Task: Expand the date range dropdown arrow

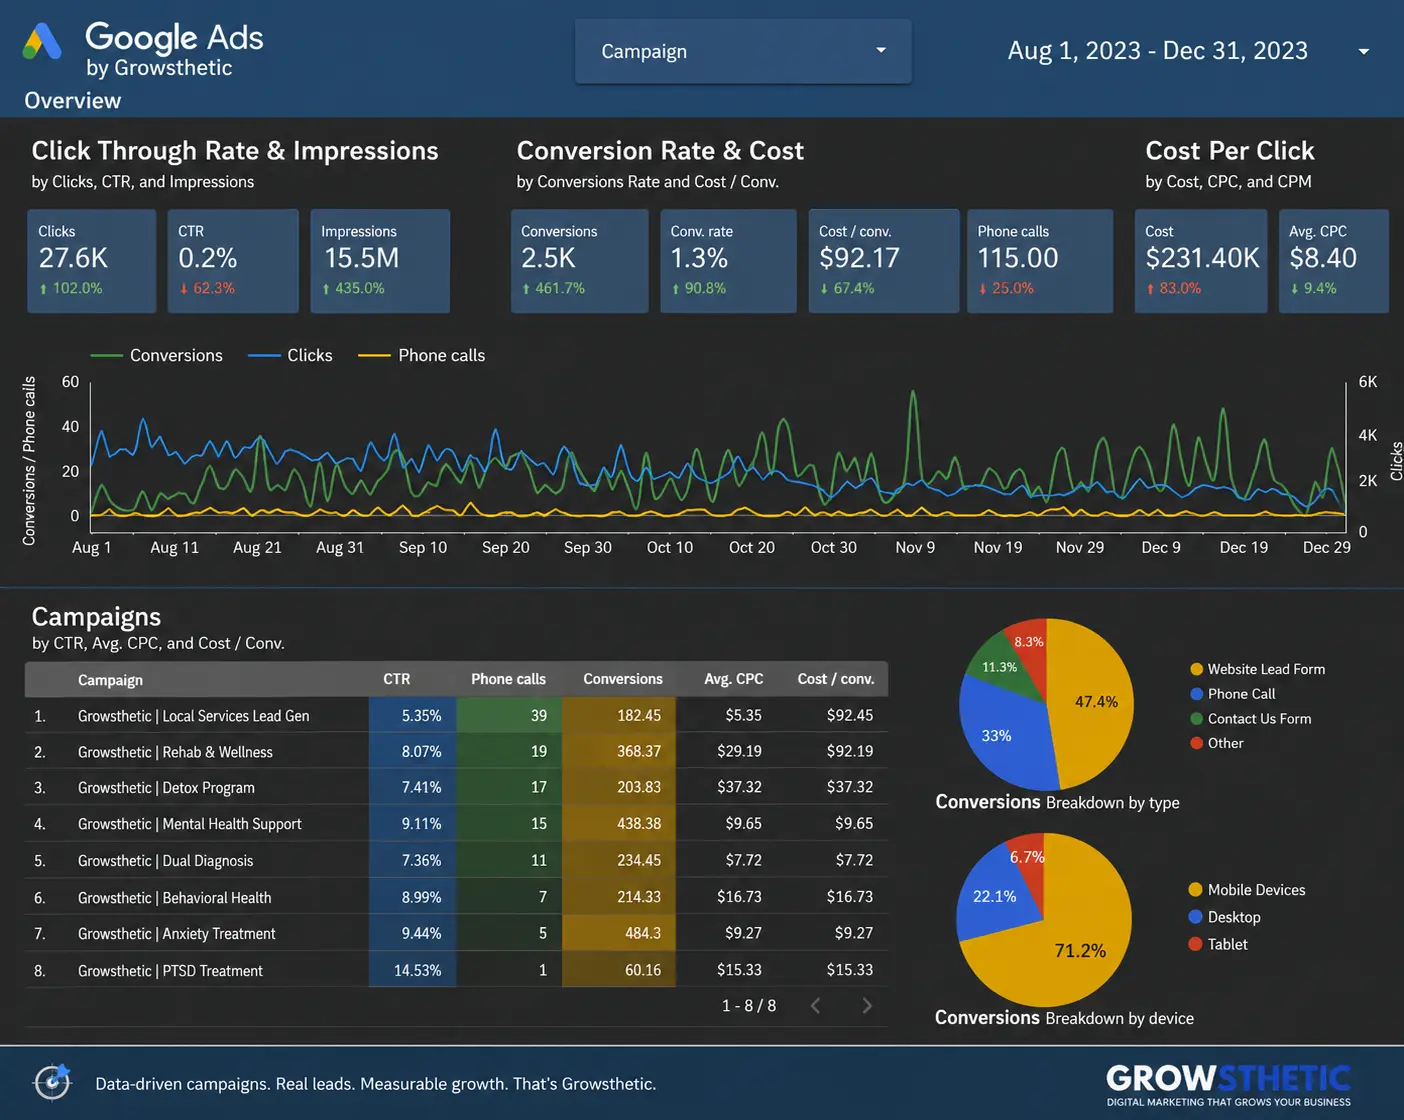Action: click(x=1363, y=51)
